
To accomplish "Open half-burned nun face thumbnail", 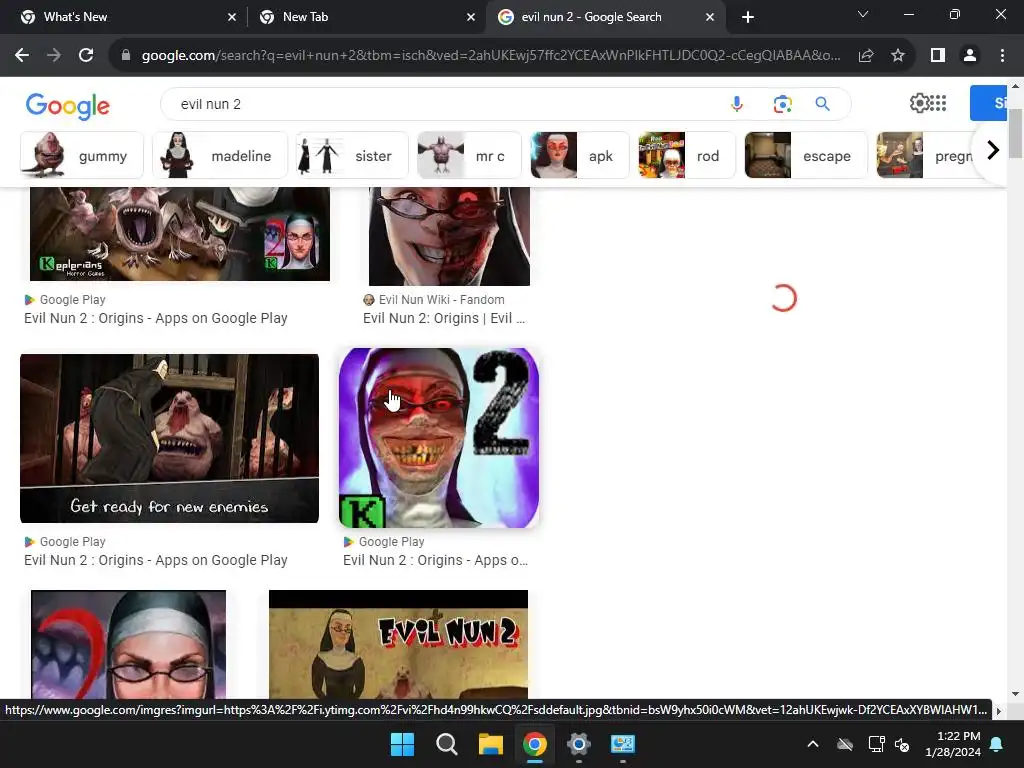I will [449, 236].
